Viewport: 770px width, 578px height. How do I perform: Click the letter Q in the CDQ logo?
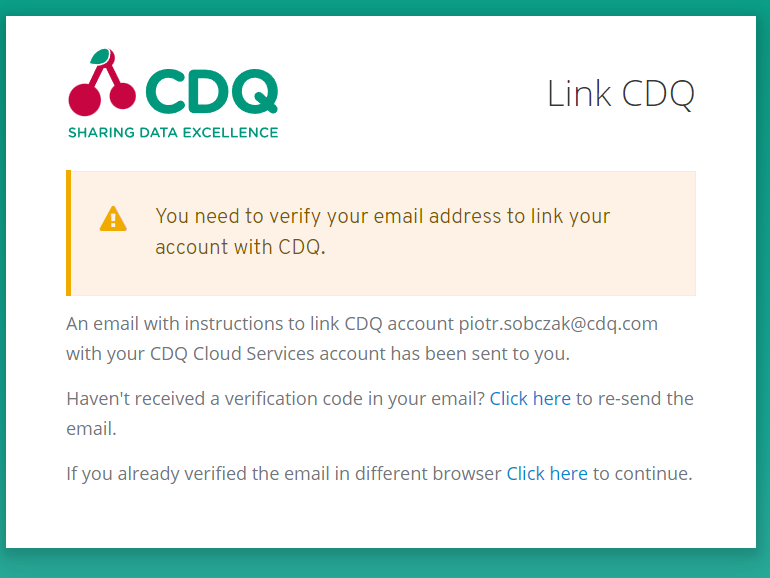point(255,92)
